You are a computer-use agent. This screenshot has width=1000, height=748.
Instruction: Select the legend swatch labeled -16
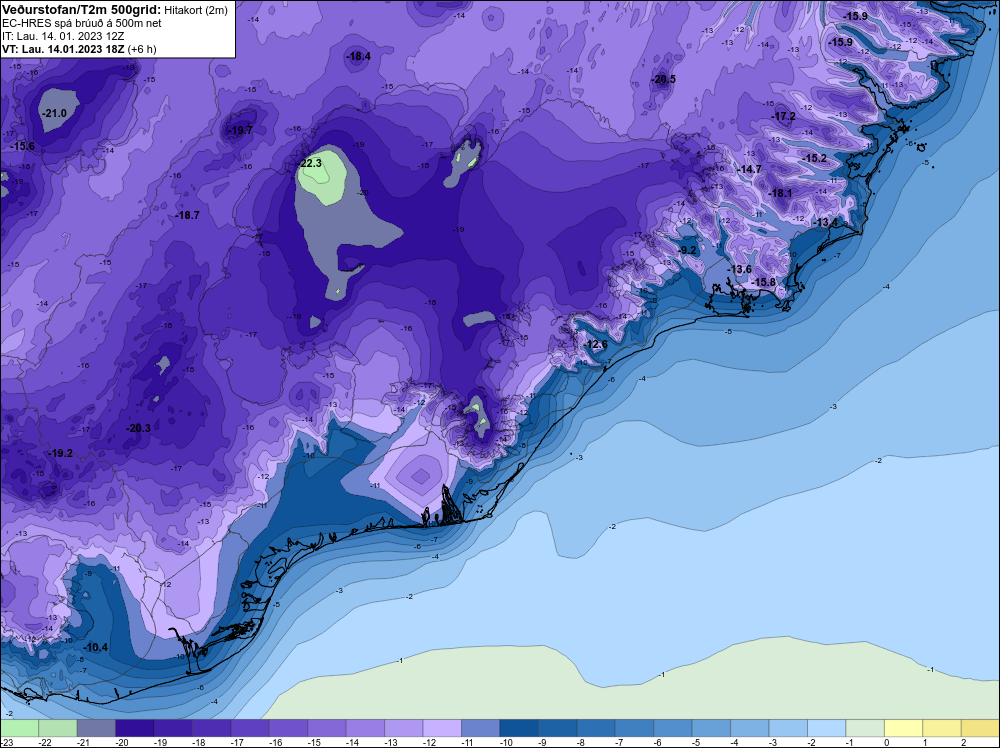[288, 728]
